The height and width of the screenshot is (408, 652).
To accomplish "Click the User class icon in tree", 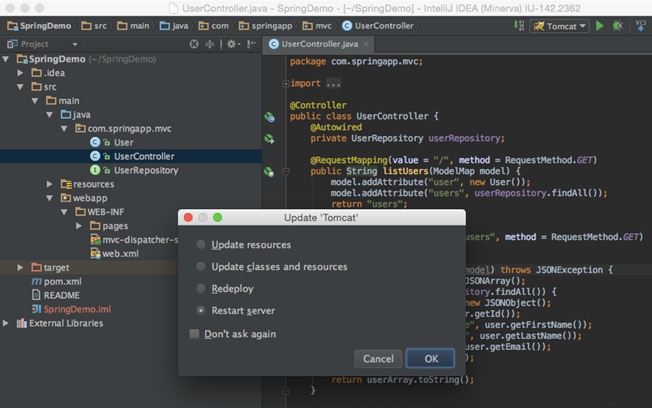I will click(x=95, y=142).
